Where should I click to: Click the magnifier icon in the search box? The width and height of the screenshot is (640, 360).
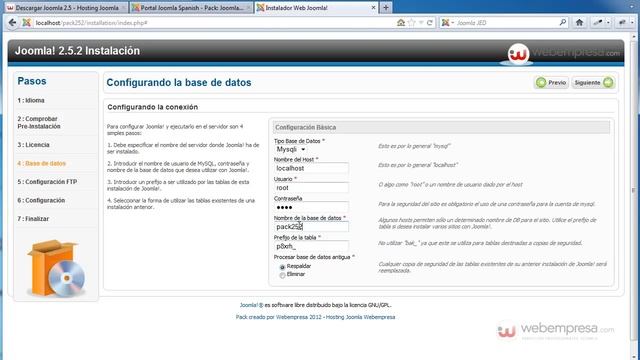click(x=563, y=22)
